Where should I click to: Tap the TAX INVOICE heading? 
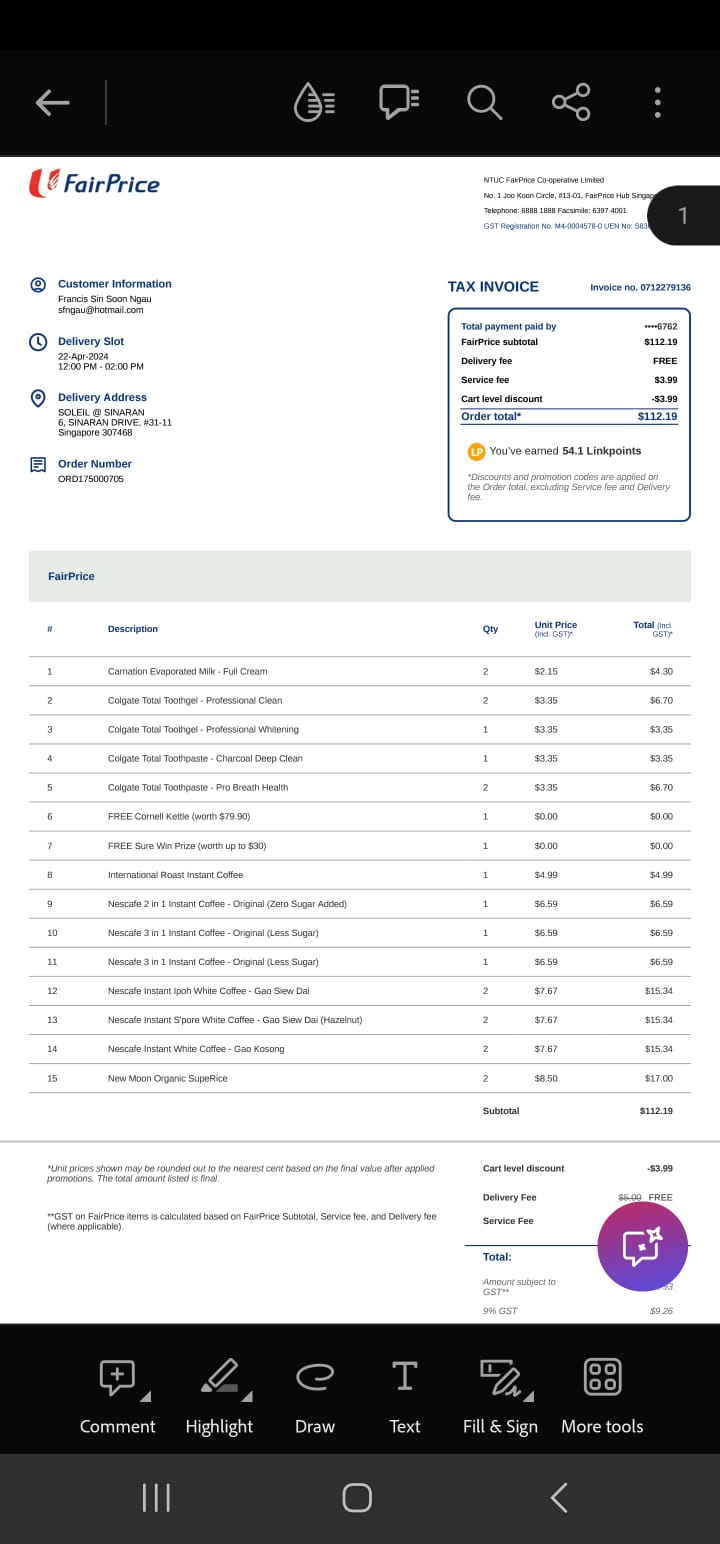click(x=493, y=286)
